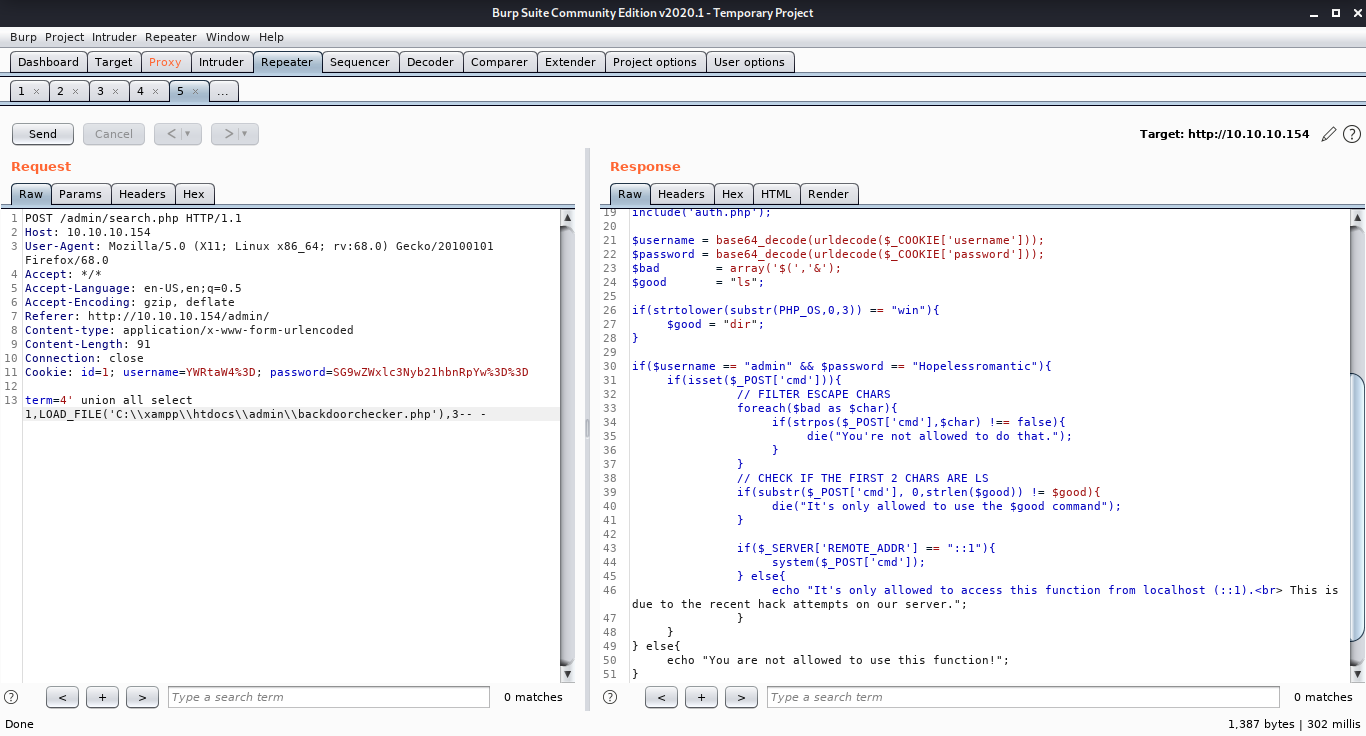Click request scrollbar up arrow

coord(567,217)
